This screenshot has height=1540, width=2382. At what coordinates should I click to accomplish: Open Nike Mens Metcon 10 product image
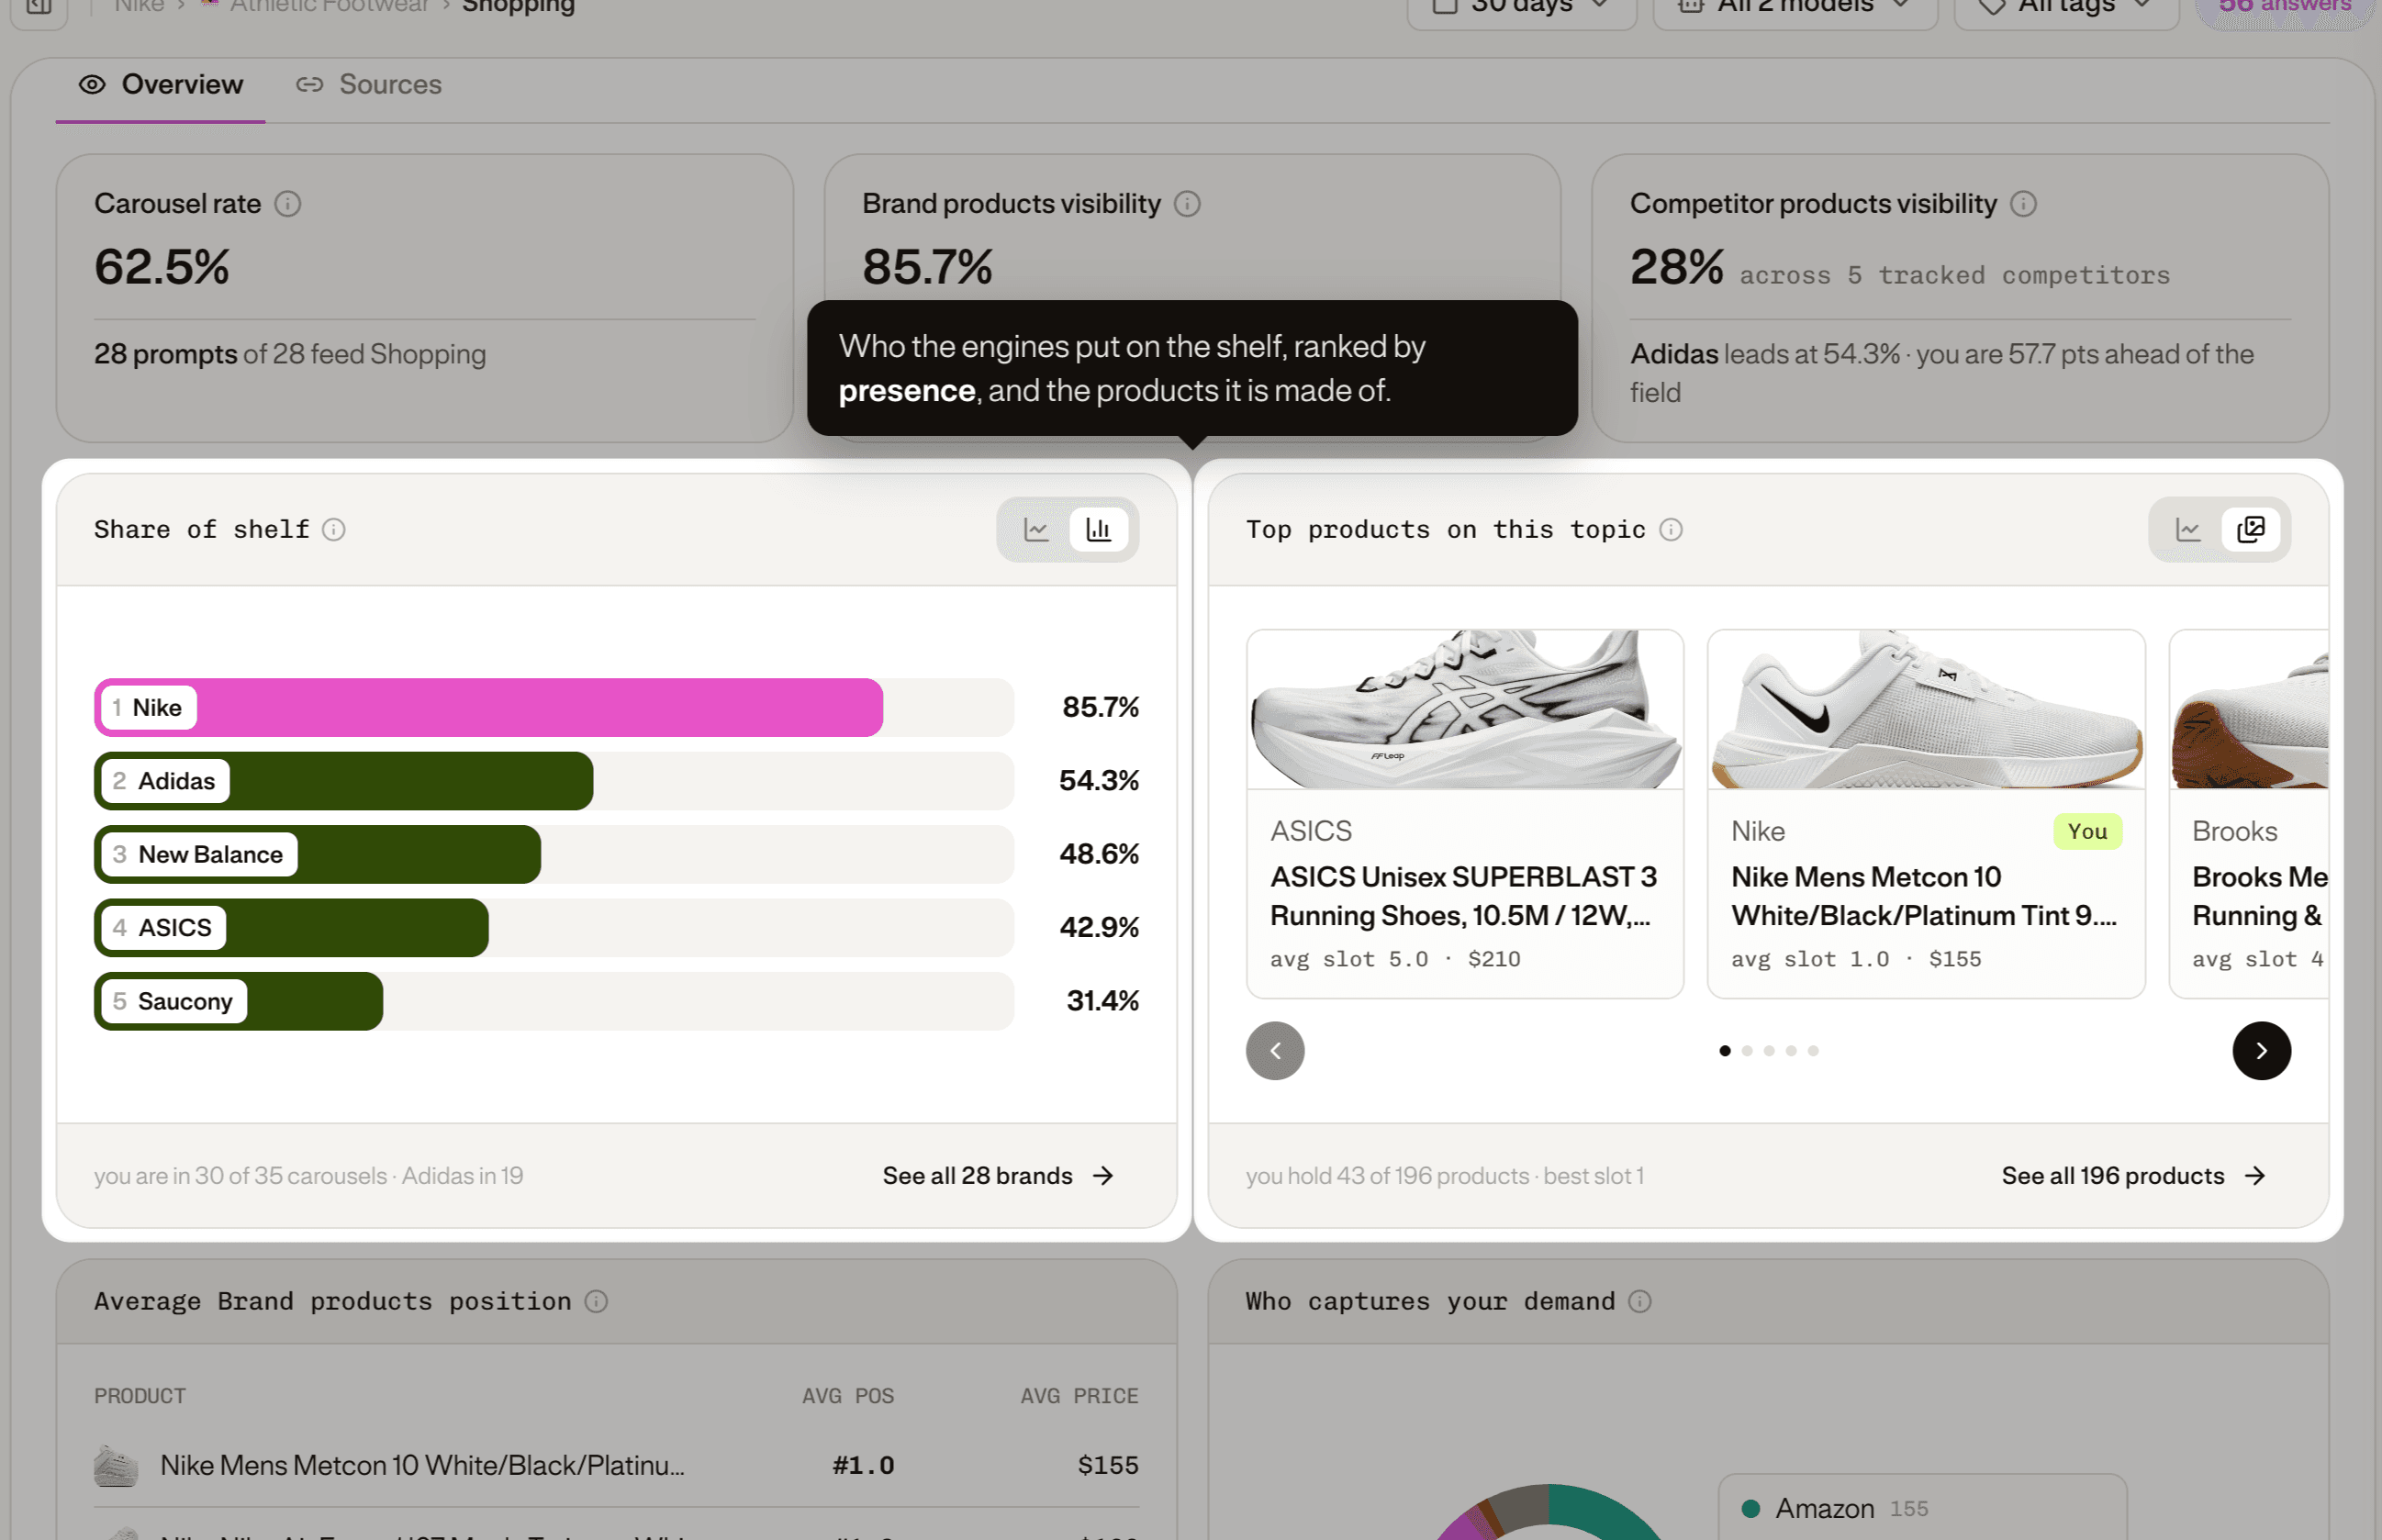point(1926,710)
